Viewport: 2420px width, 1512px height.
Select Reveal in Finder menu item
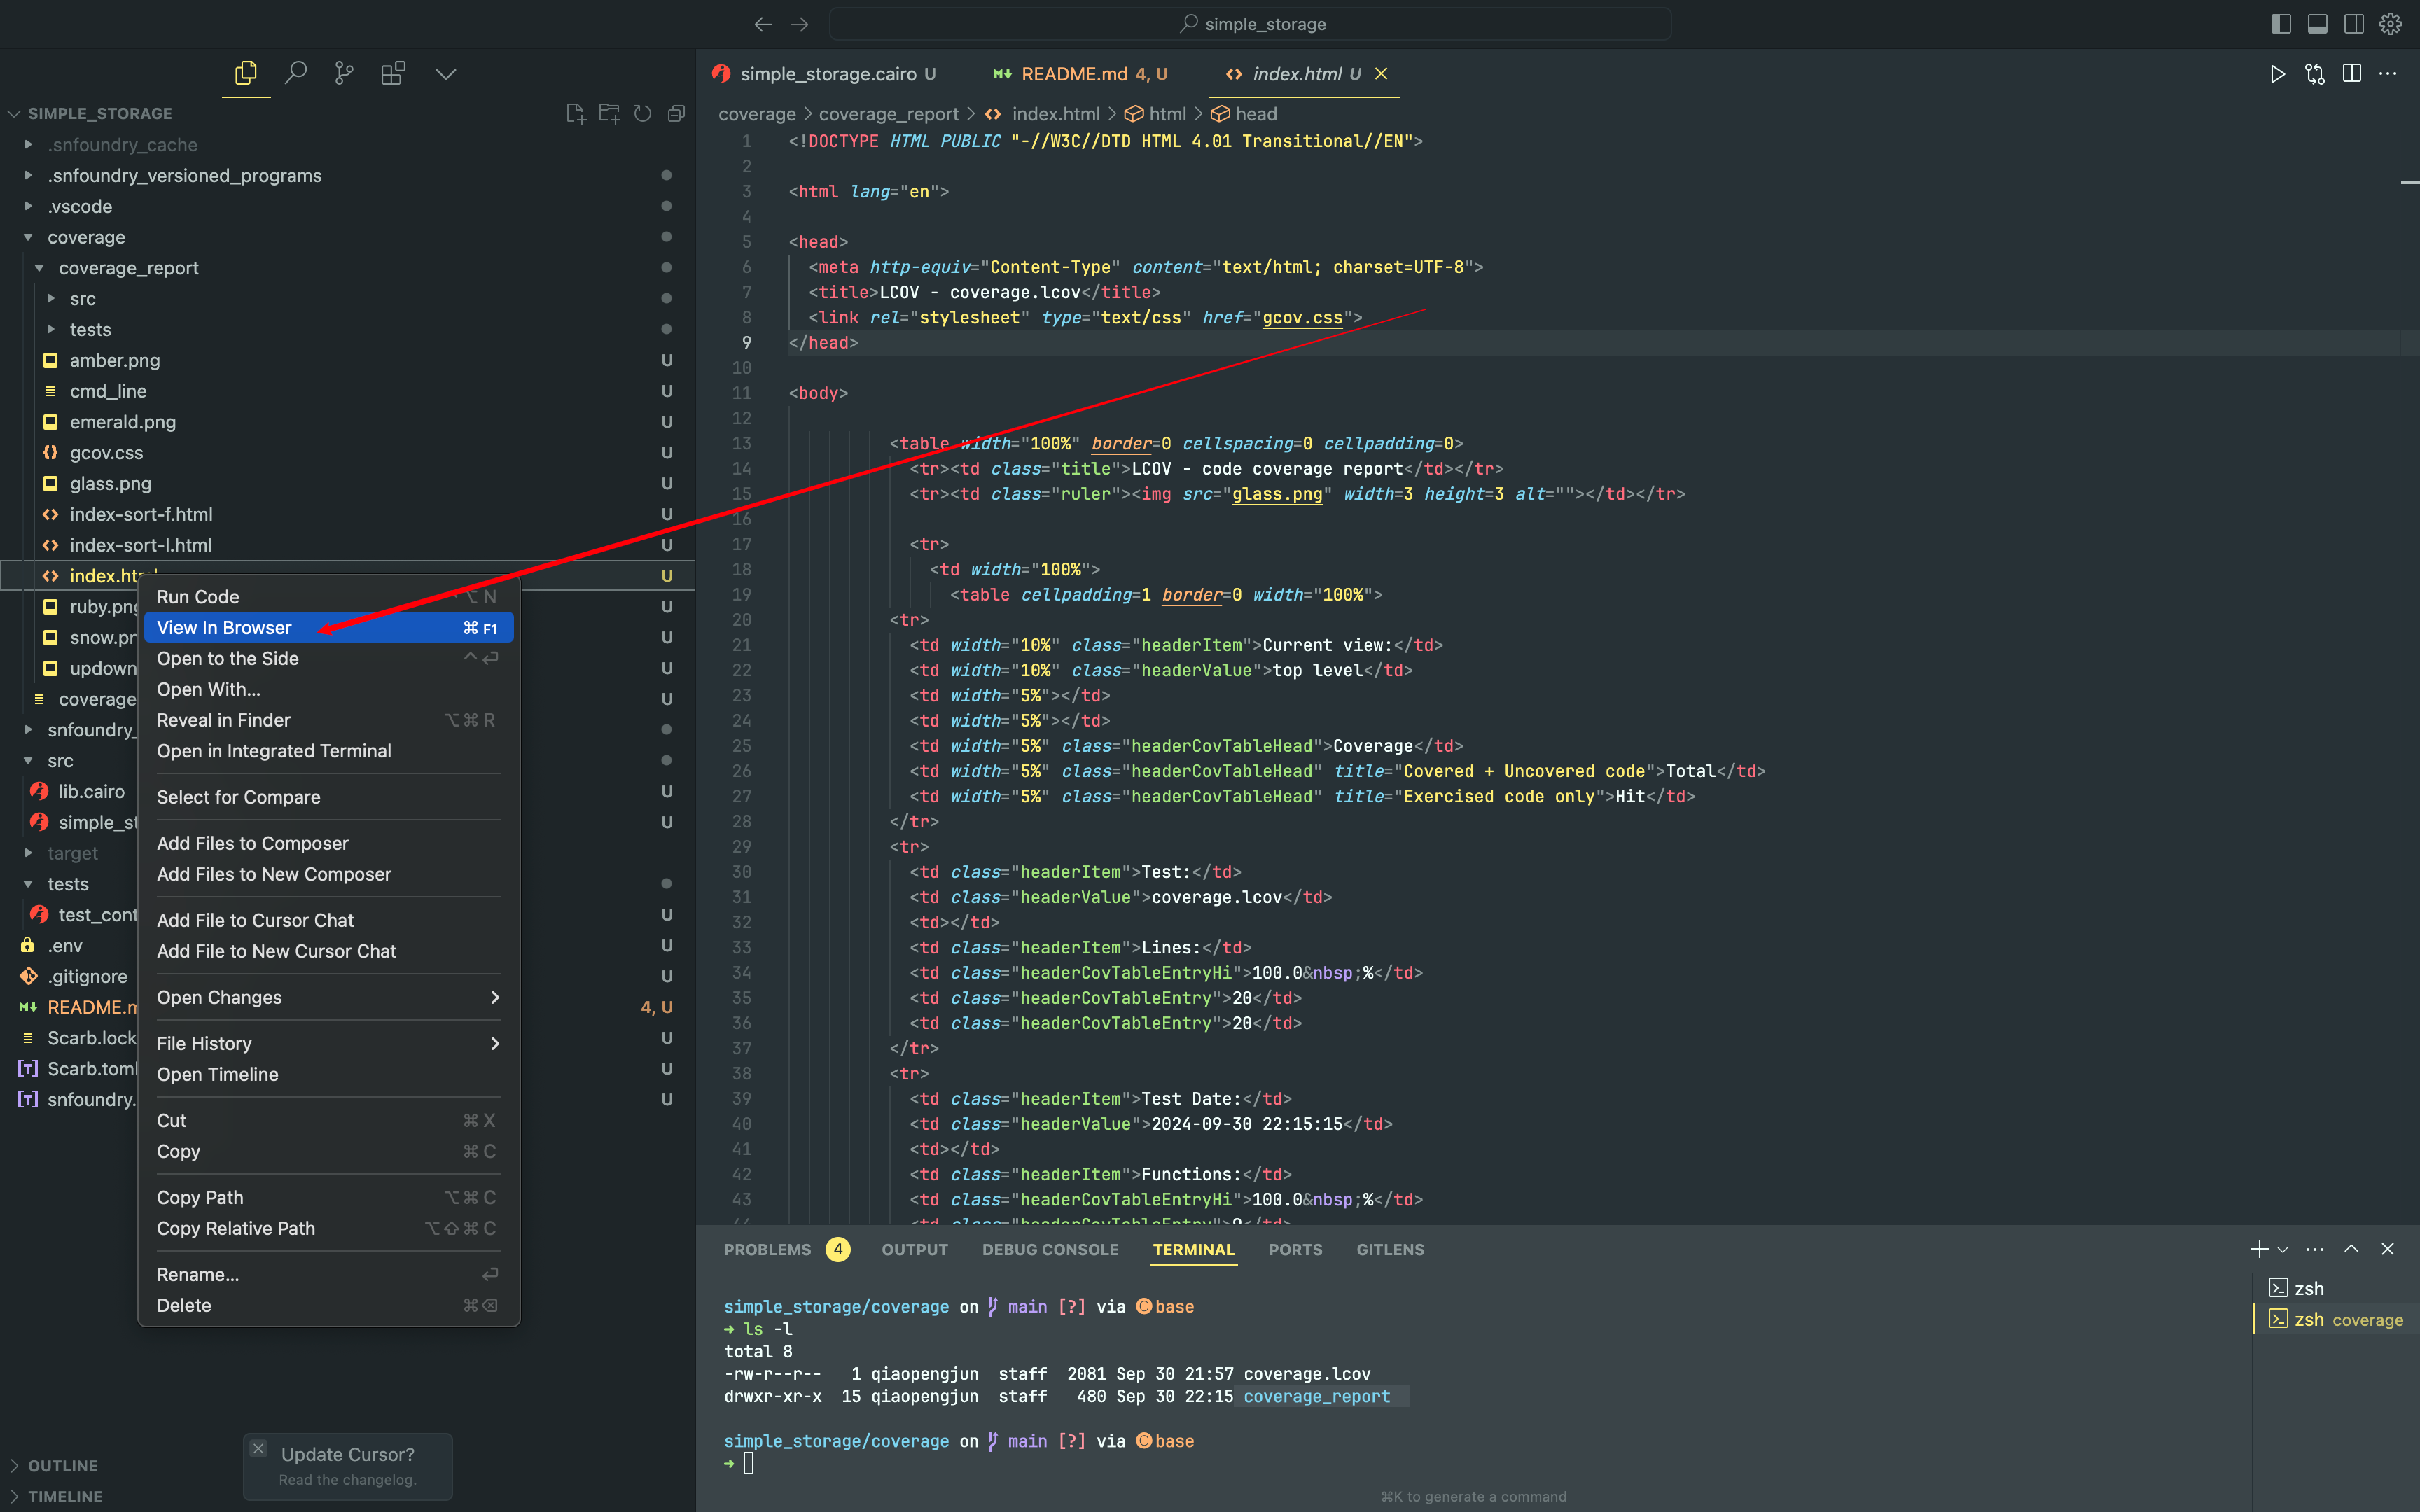pyautogui.click(x=328, y=720)
